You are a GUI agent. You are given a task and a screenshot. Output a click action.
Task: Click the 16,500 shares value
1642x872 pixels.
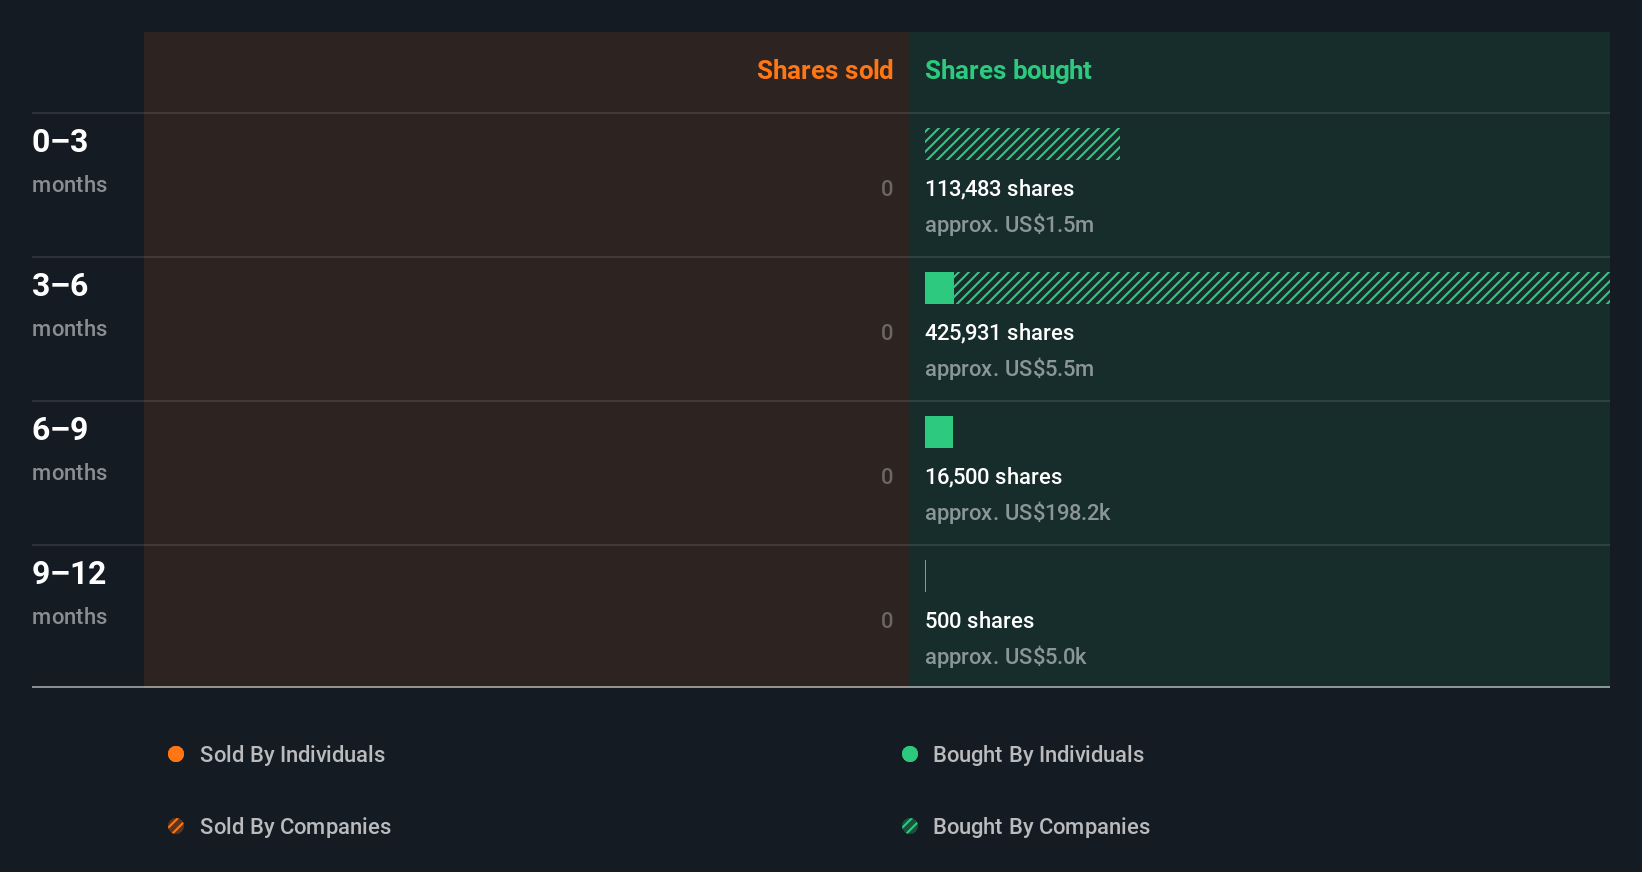pos(993,476)
